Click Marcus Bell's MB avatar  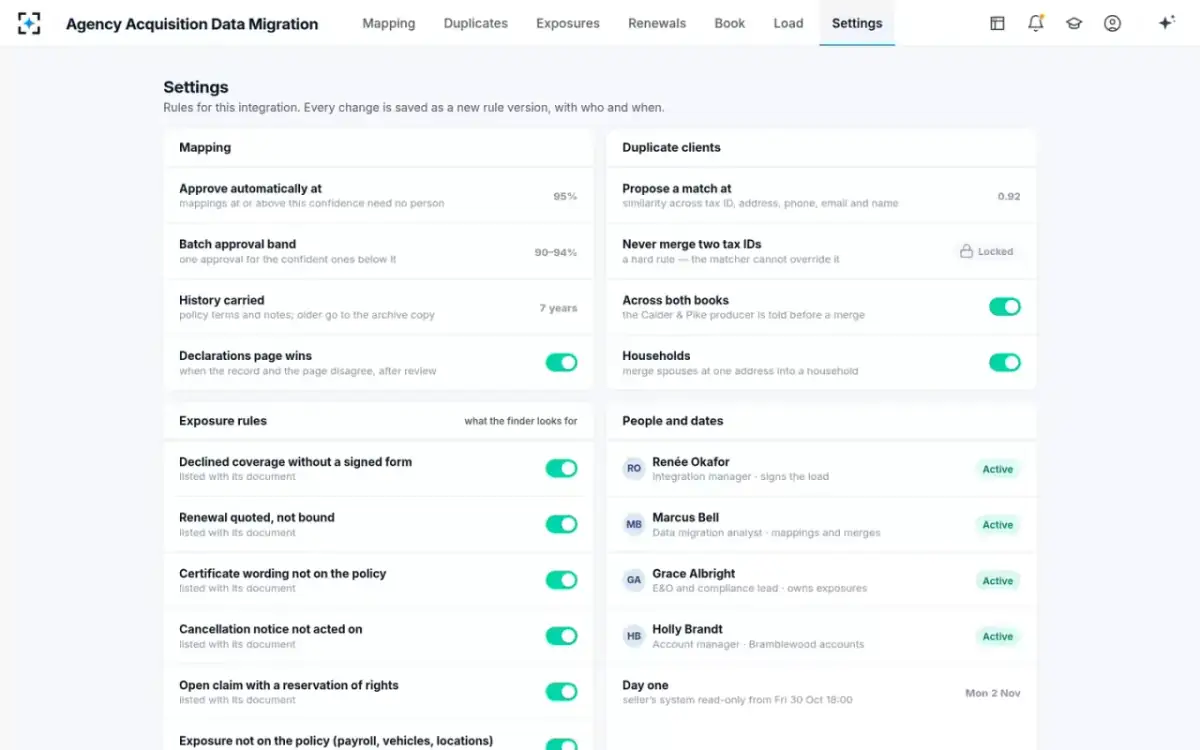[x=634, y=524]
